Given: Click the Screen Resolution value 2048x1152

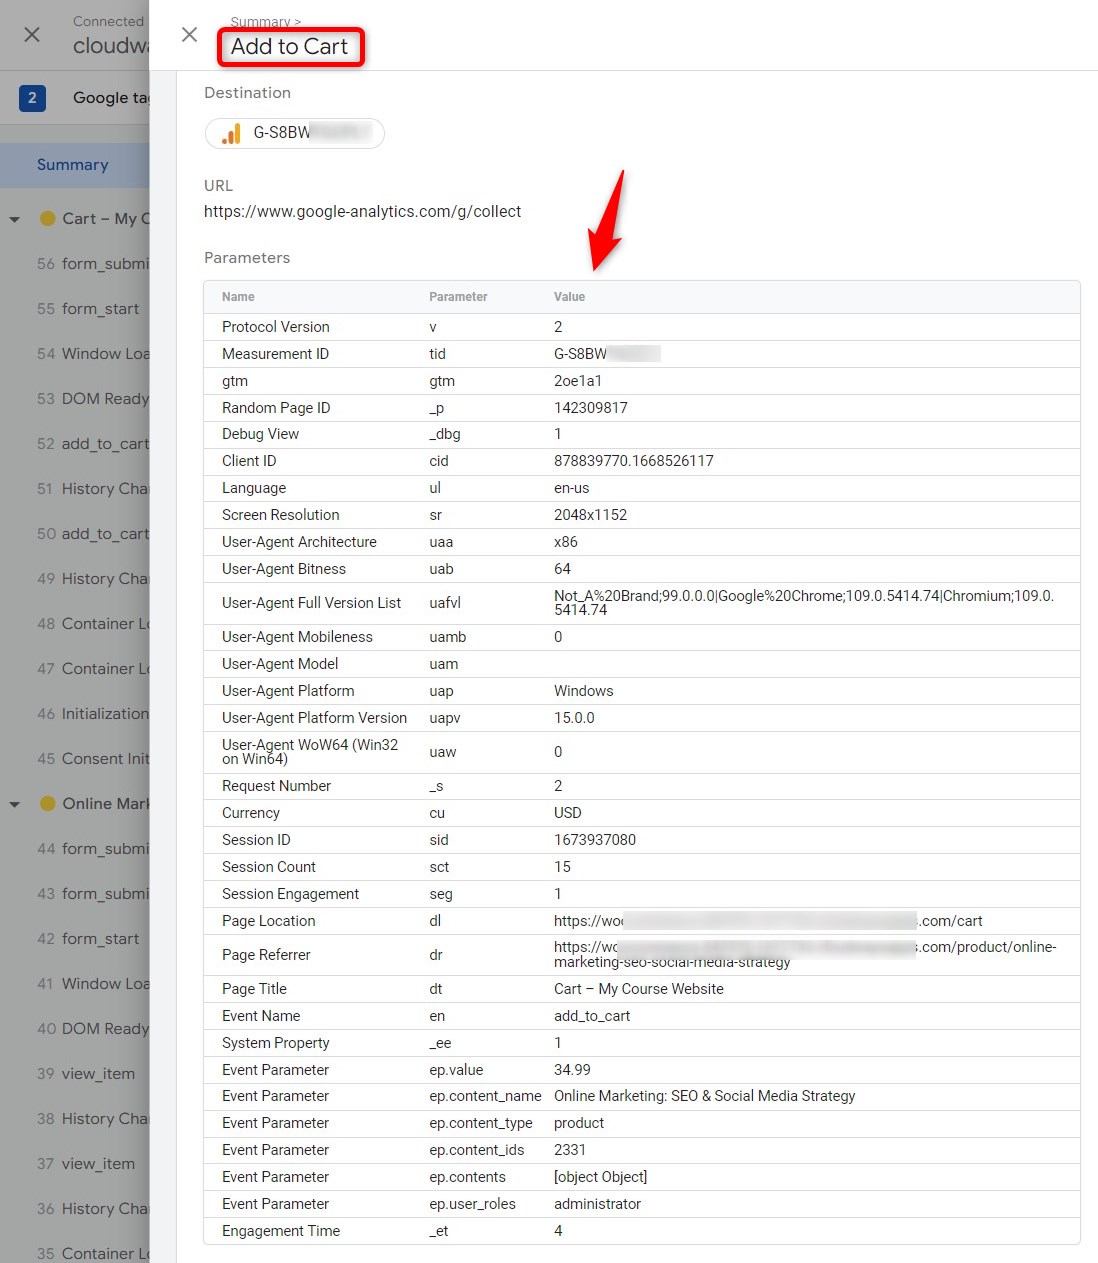Looking at the screenshot, I should [x=590, y=515].
